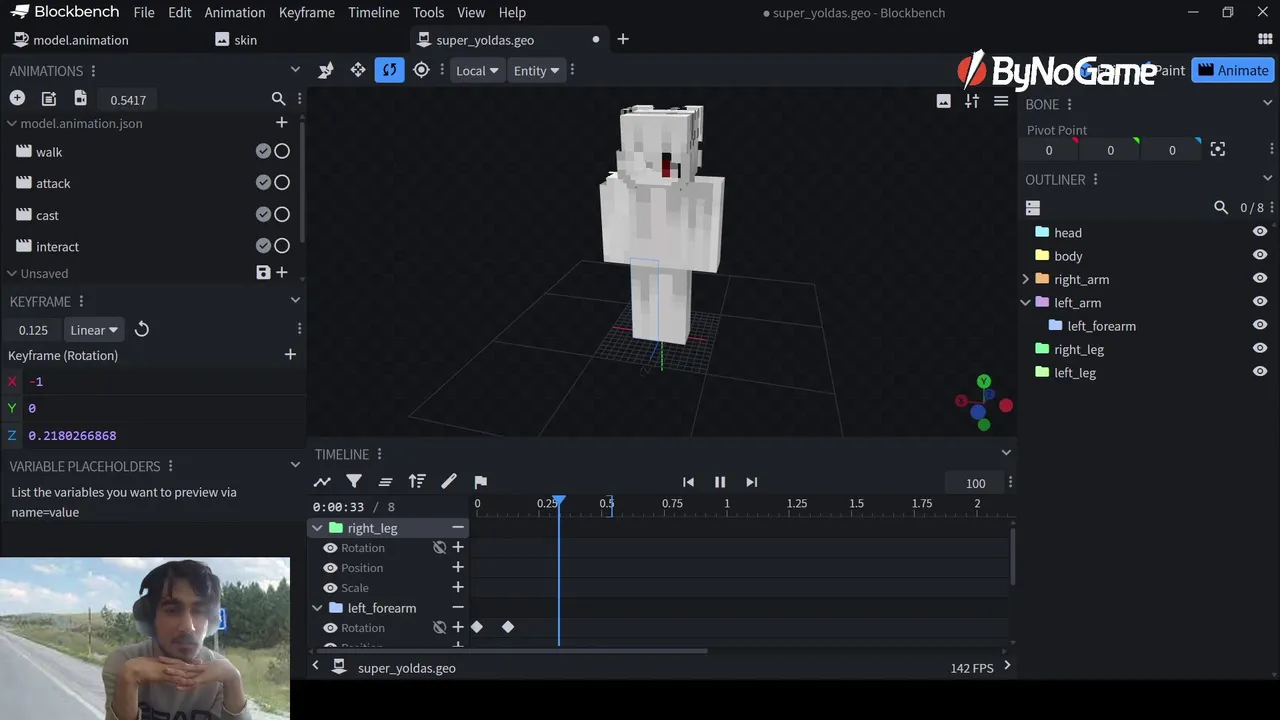Open the Keyframe menu
Viewport: 1280px width, 720px height.
point(307,12)
